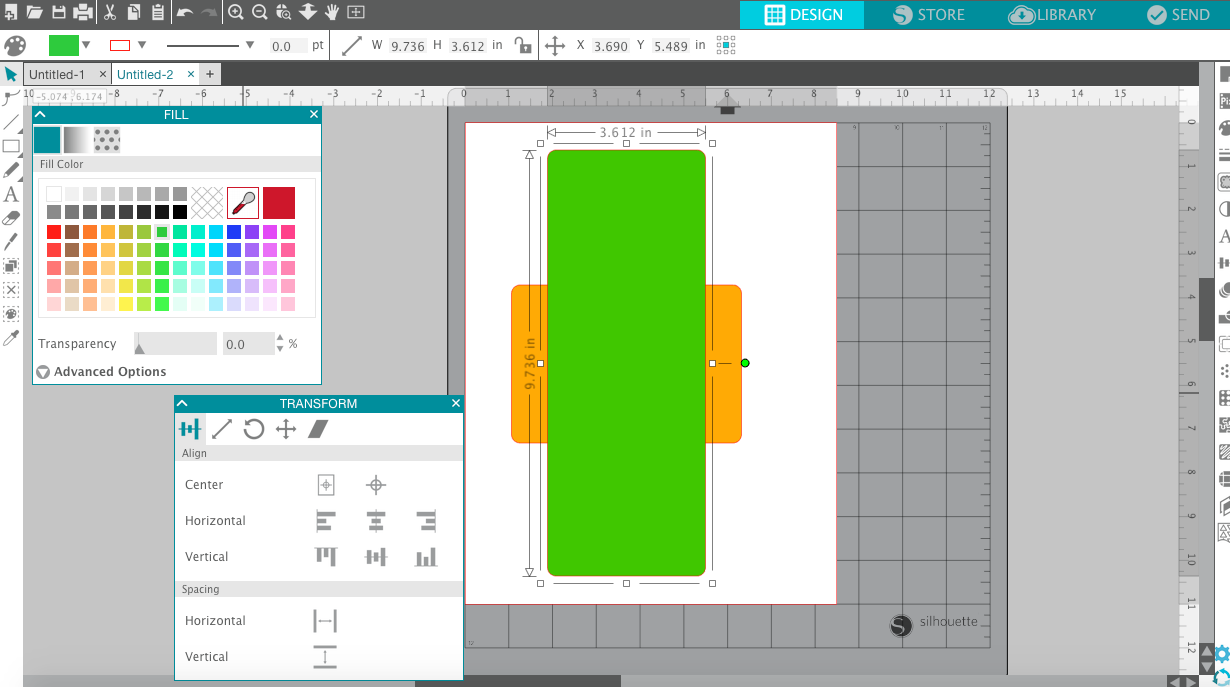Click Horizontal align right icon
Viewport: 1230px width, 687px height.
click(x=427, y=521)
